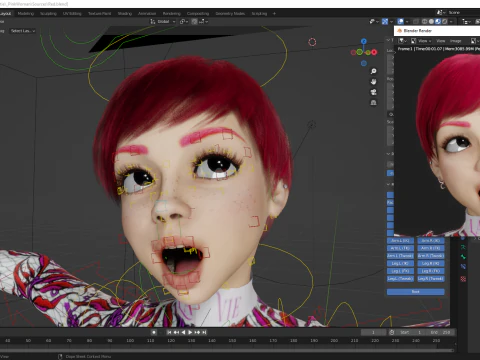This screenshot has width=480, height=360.
Task: Click the Start frame field
Action: [x=411, y=332]
